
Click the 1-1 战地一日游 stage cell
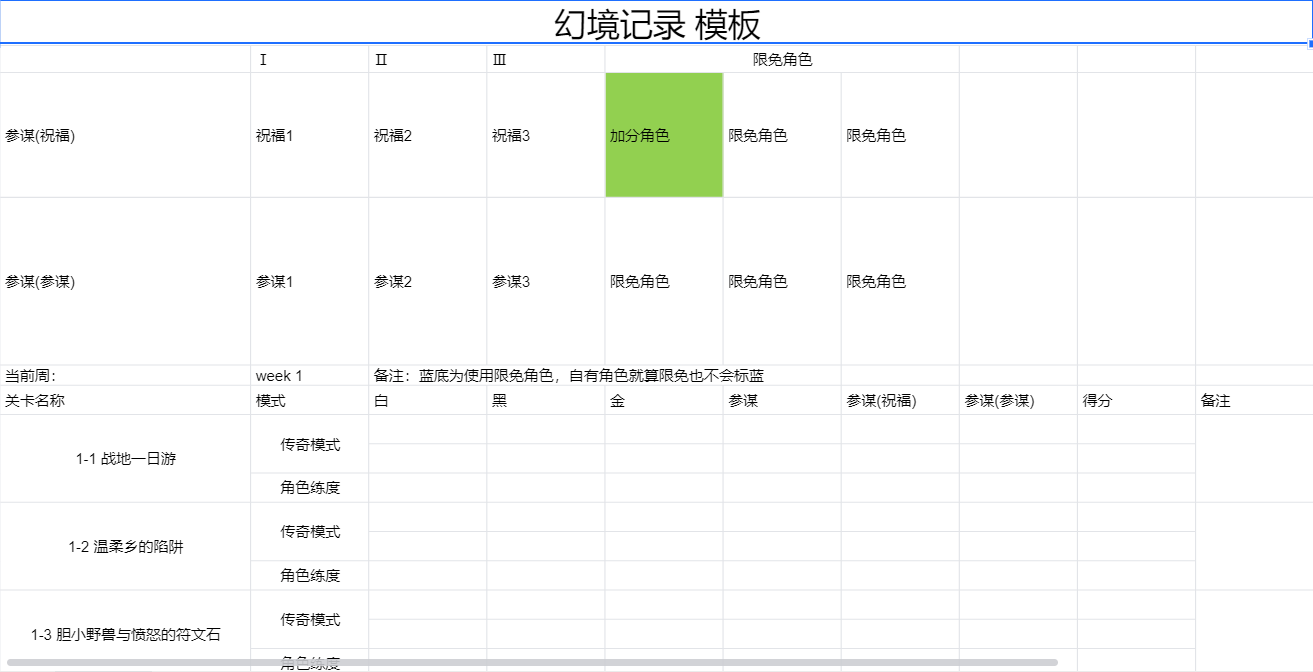(x=125, y=459)
